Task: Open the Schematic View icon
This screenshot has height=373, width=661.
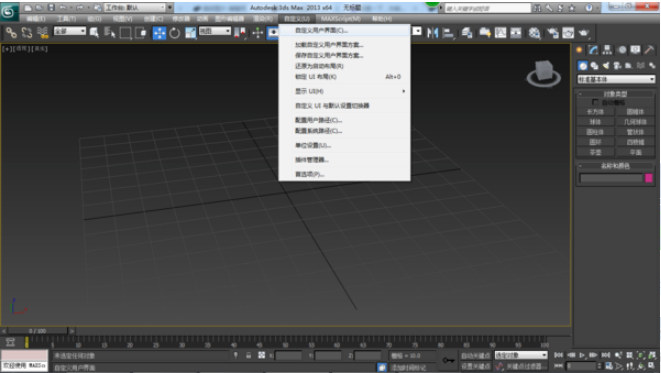Action: tap(516, 32)
